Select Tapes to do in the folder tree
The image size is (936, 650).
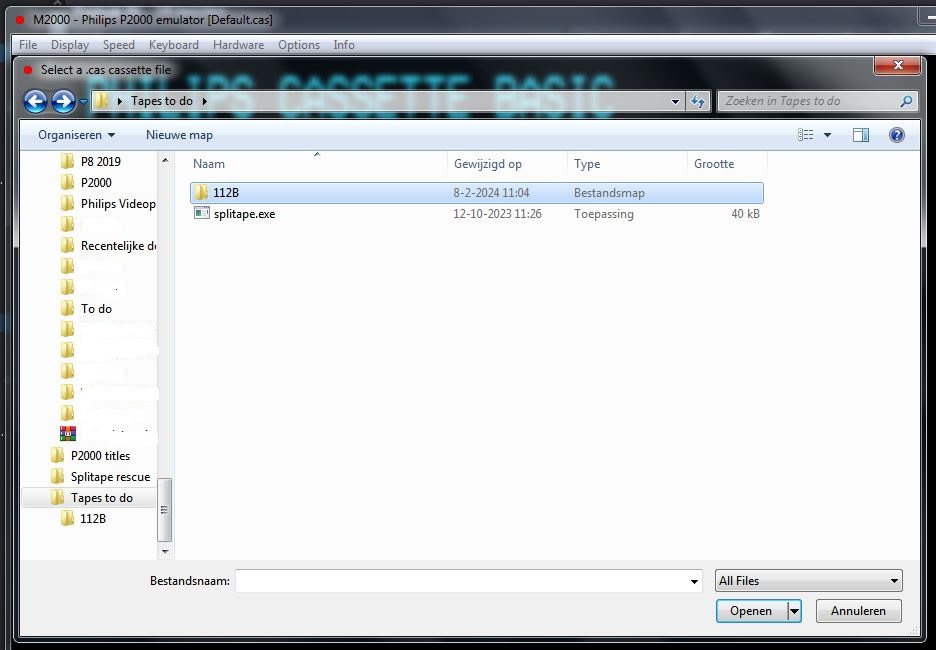pyautogui.click(x=101, y=497)
